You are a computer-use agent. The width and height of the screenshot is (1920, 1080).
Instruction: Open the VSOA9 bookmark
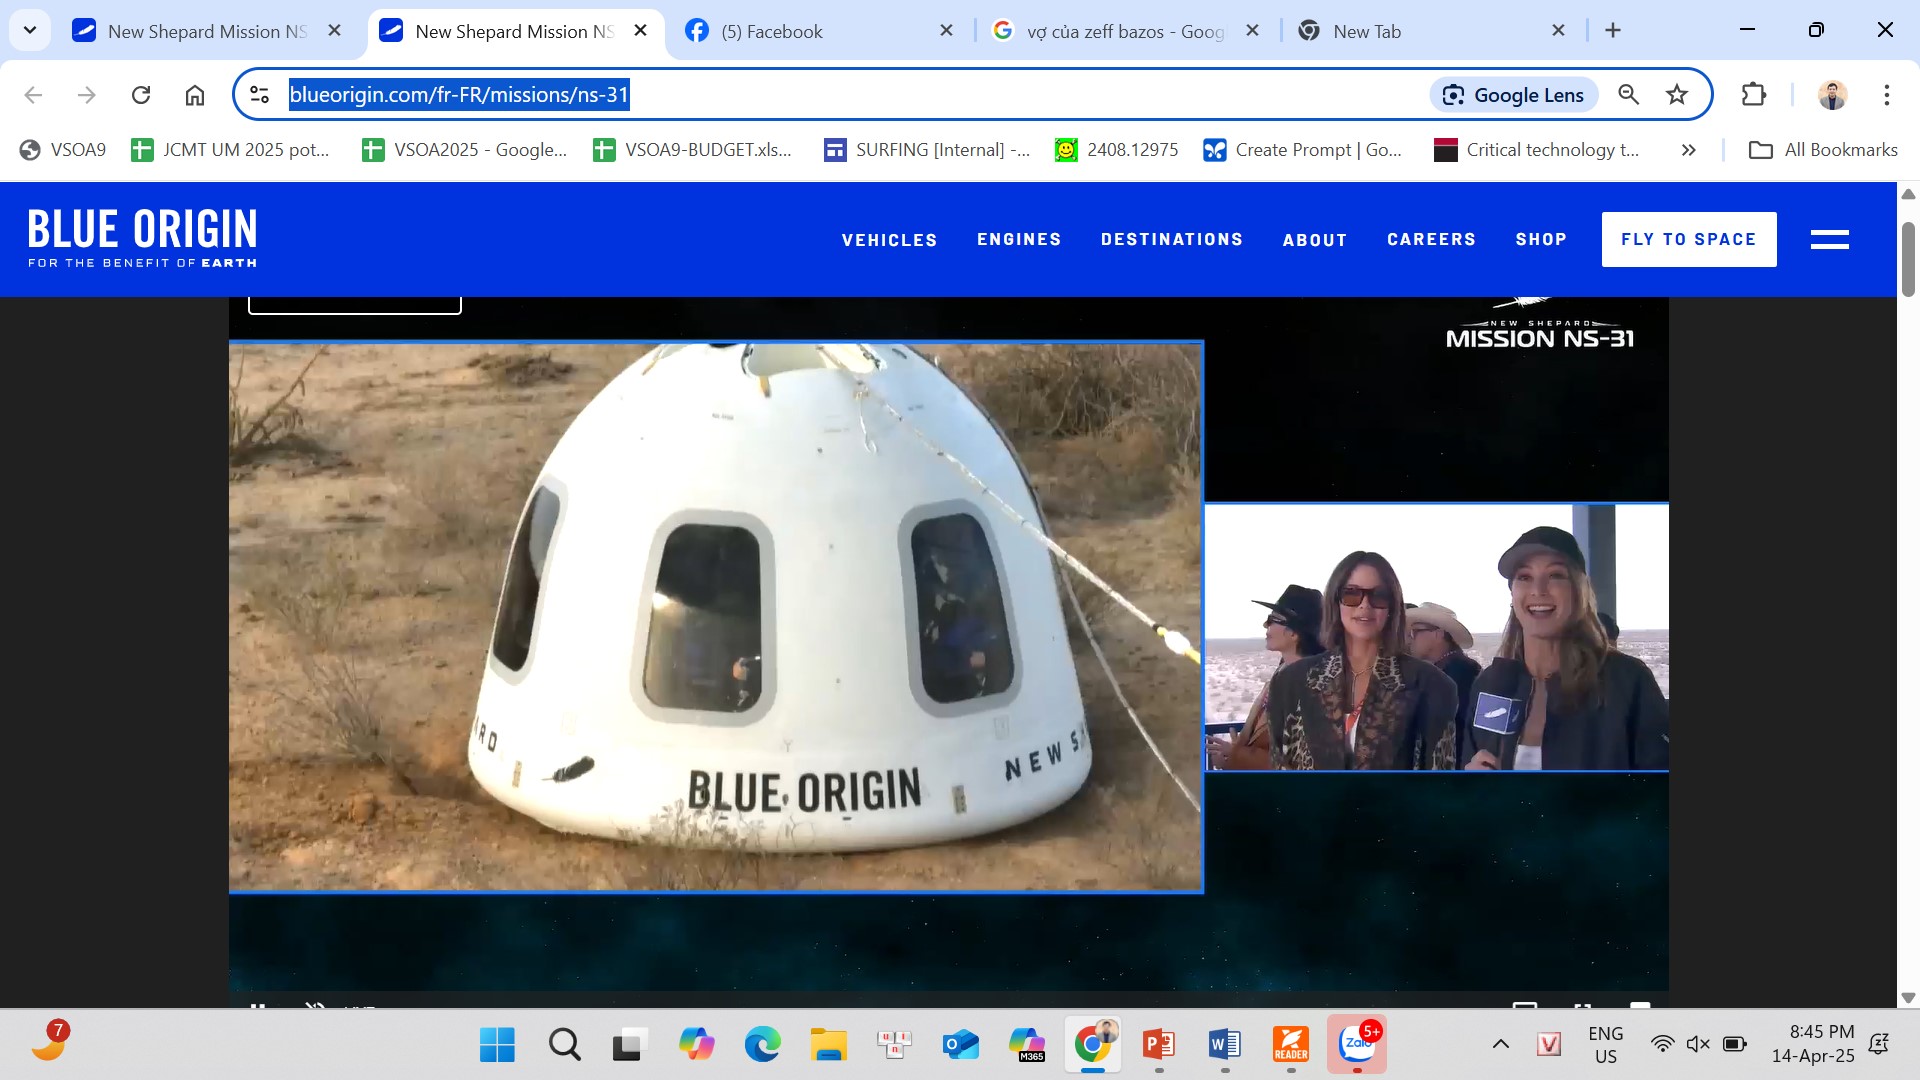pos(63,150)
